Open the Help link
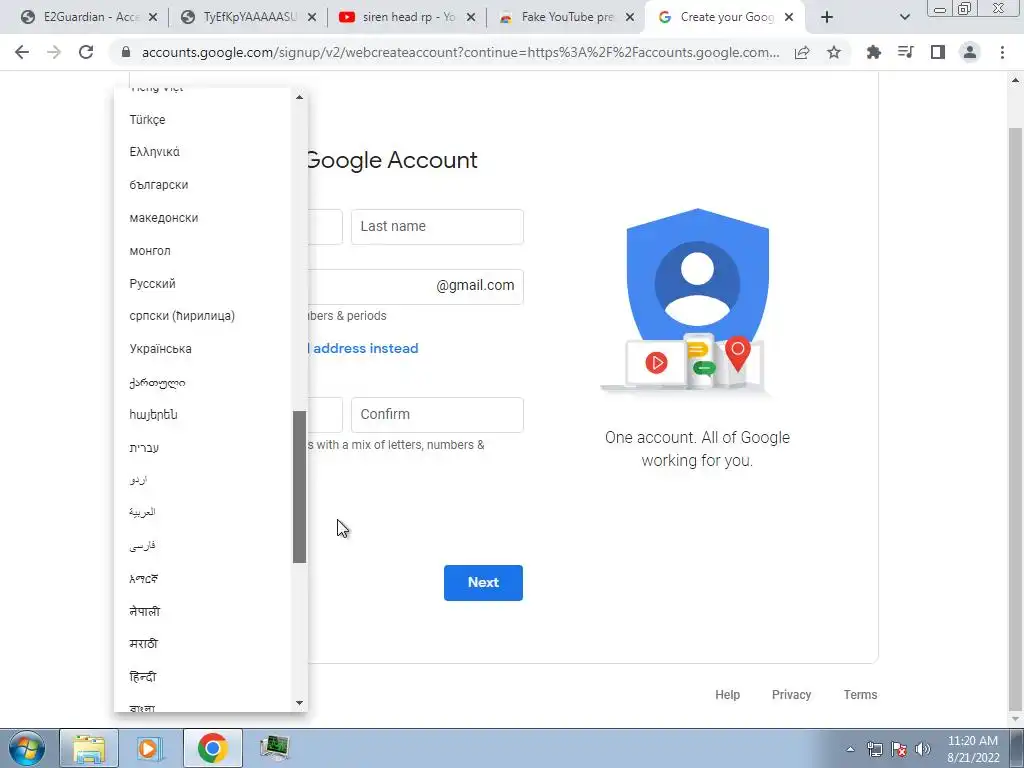 tap(728, 695)
